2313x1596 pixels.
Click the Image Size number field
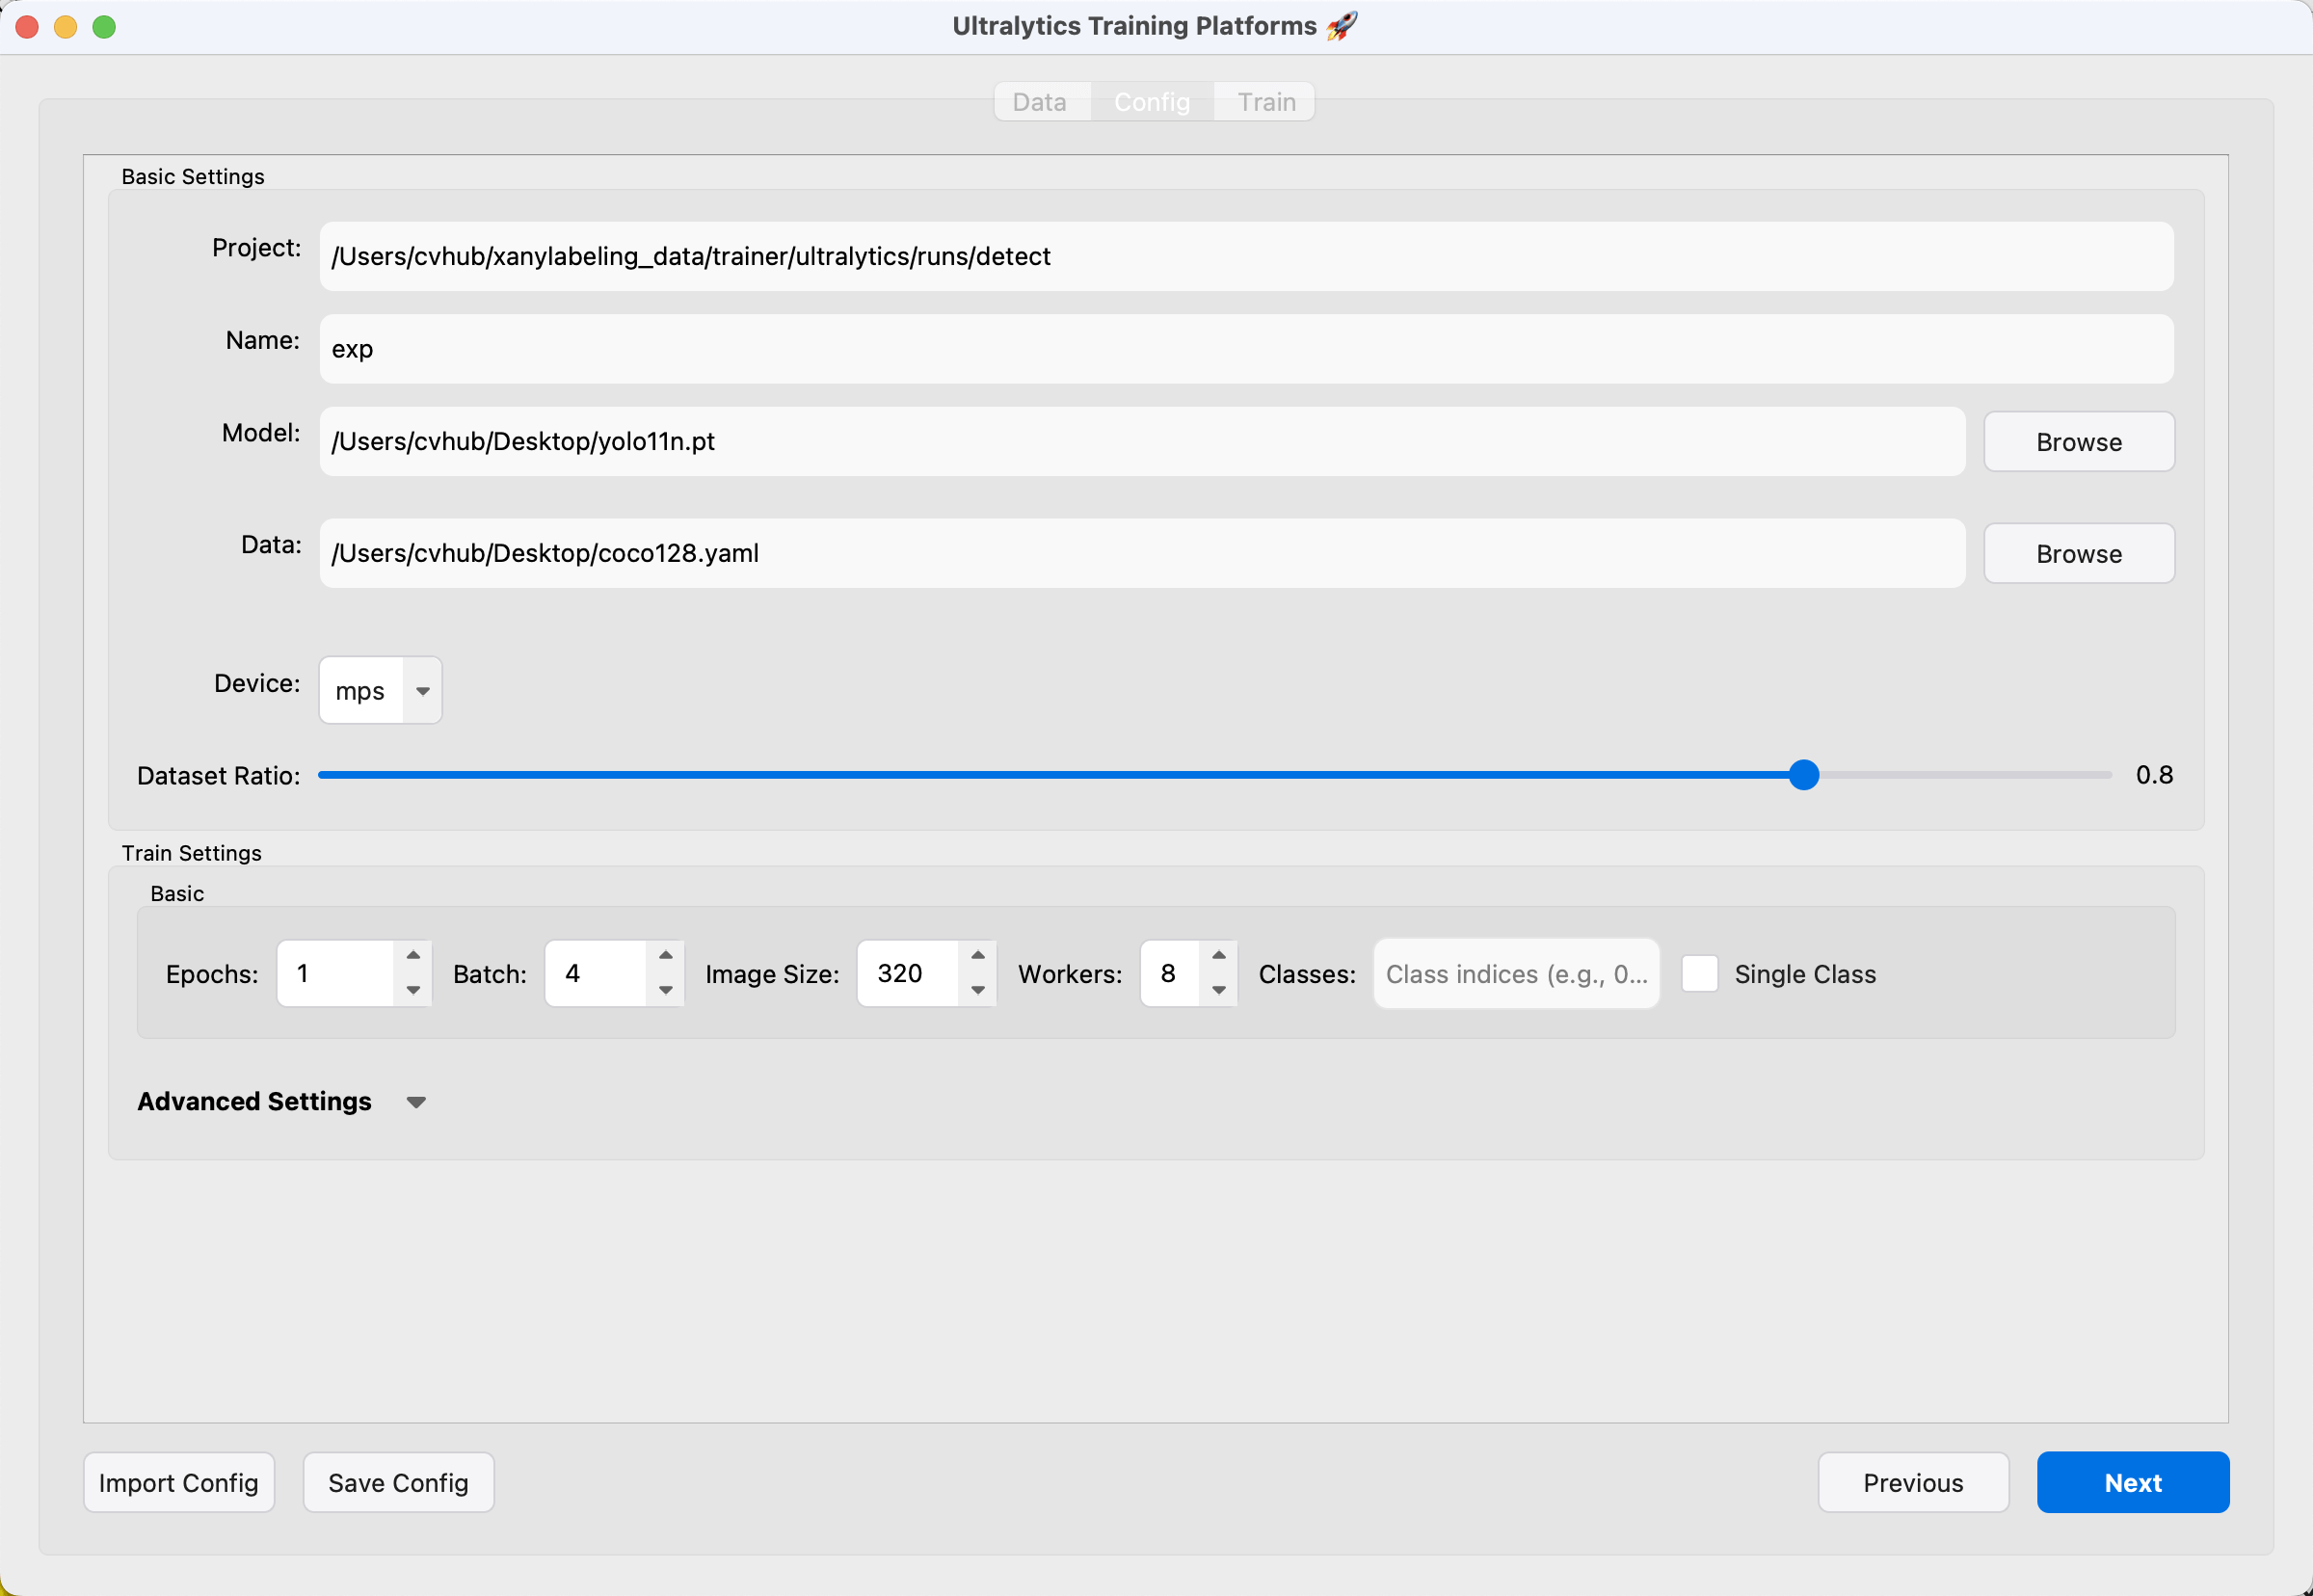pos(909,974)
